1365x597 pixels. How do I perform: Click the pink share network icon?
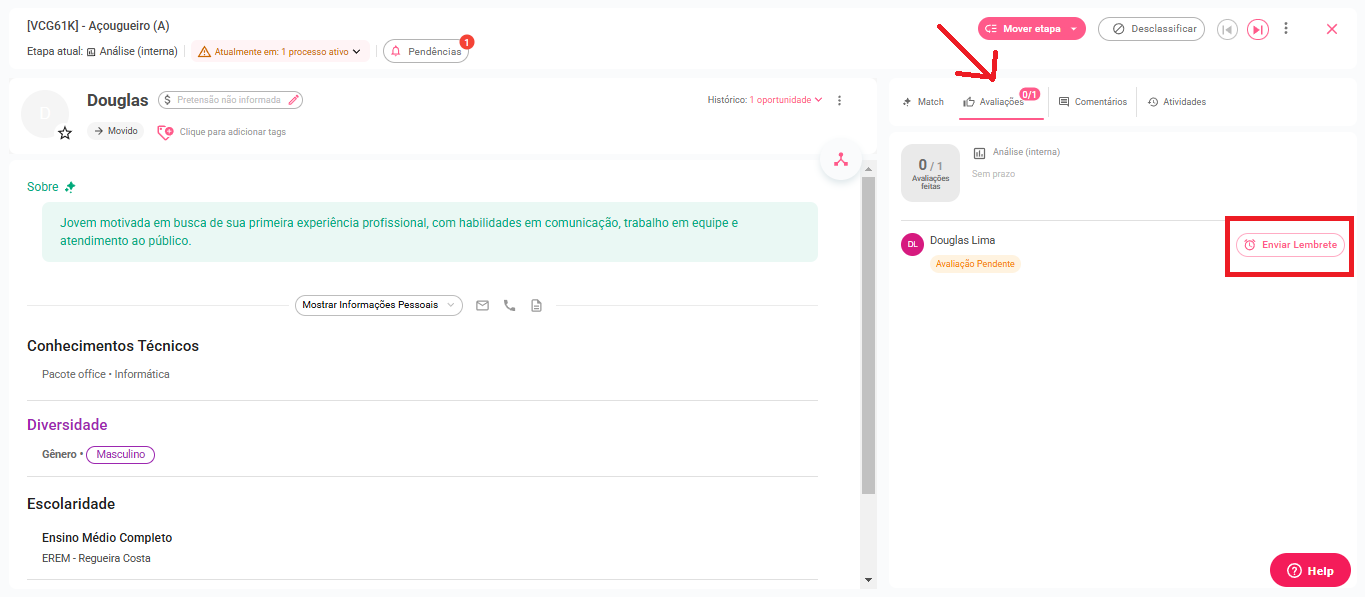841,160
